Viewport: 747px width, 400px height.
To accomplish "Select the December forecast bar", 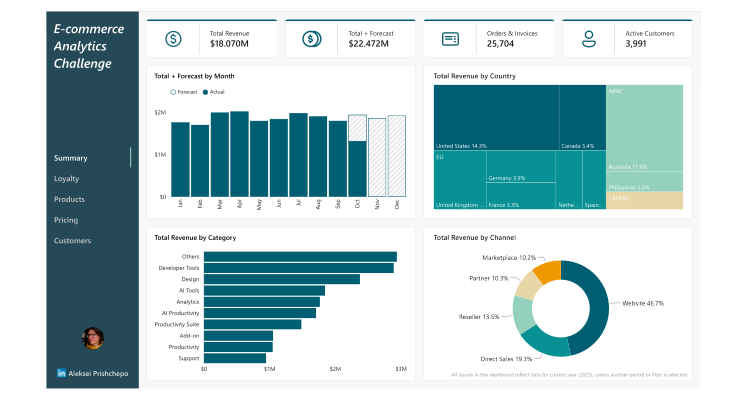I will click(396, 155).
